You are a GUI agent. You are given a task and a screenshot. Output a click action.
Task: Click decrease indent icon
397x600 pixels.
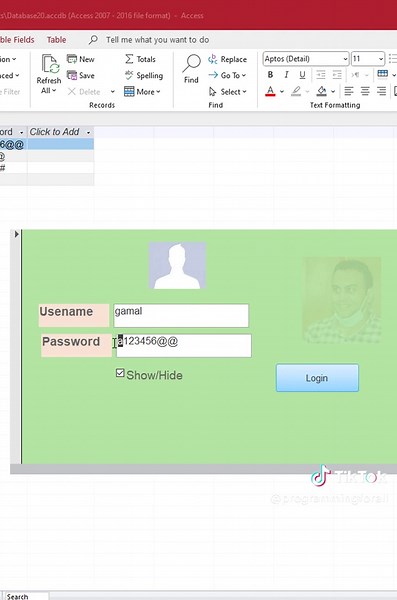pos(321,75)
